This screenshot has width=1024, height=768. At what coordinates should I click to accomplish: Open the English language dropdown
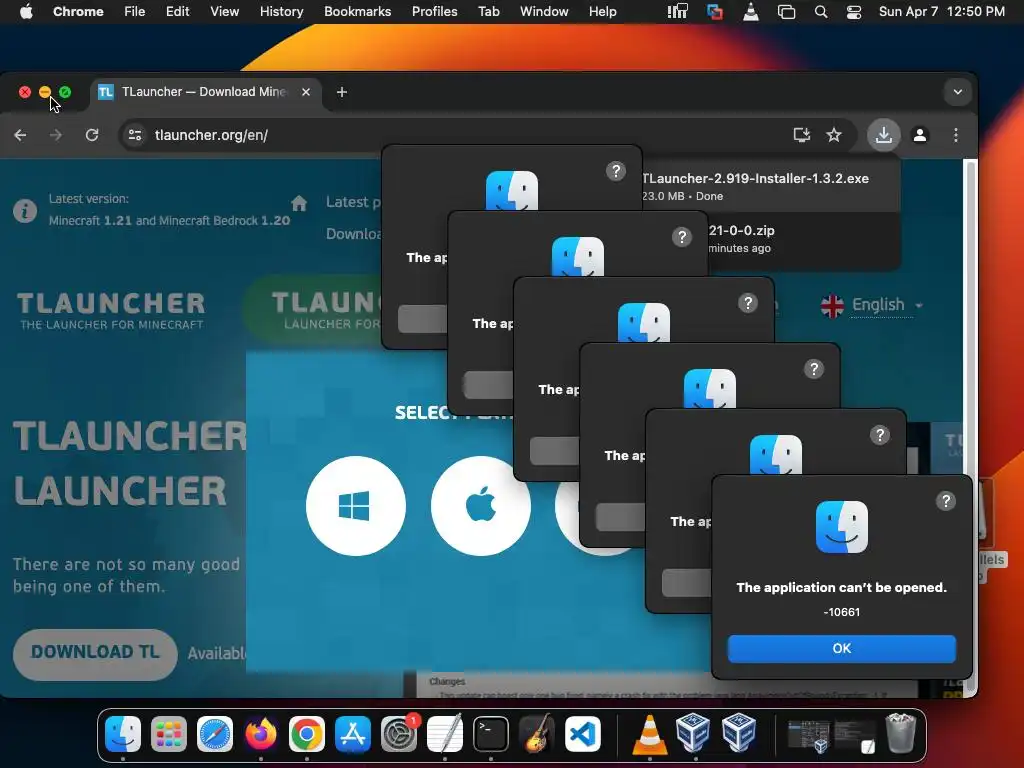[872, 305]
